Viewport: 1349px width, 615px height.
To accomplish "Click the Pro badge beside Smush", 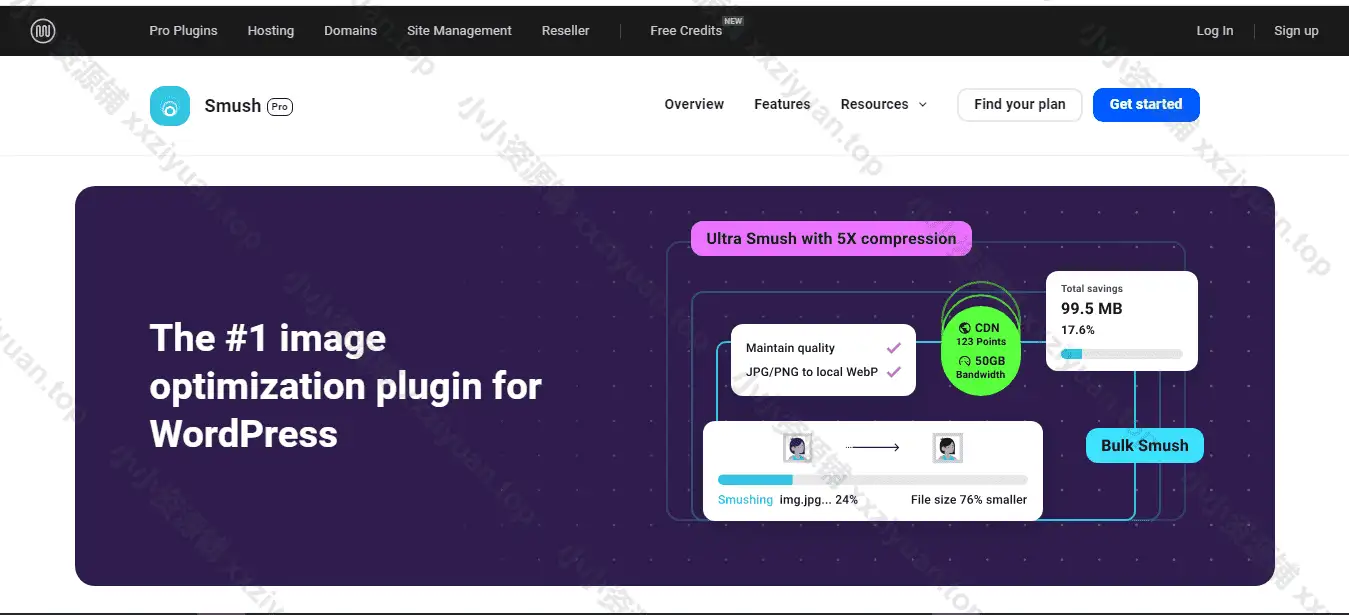I will tap(280, 107).
